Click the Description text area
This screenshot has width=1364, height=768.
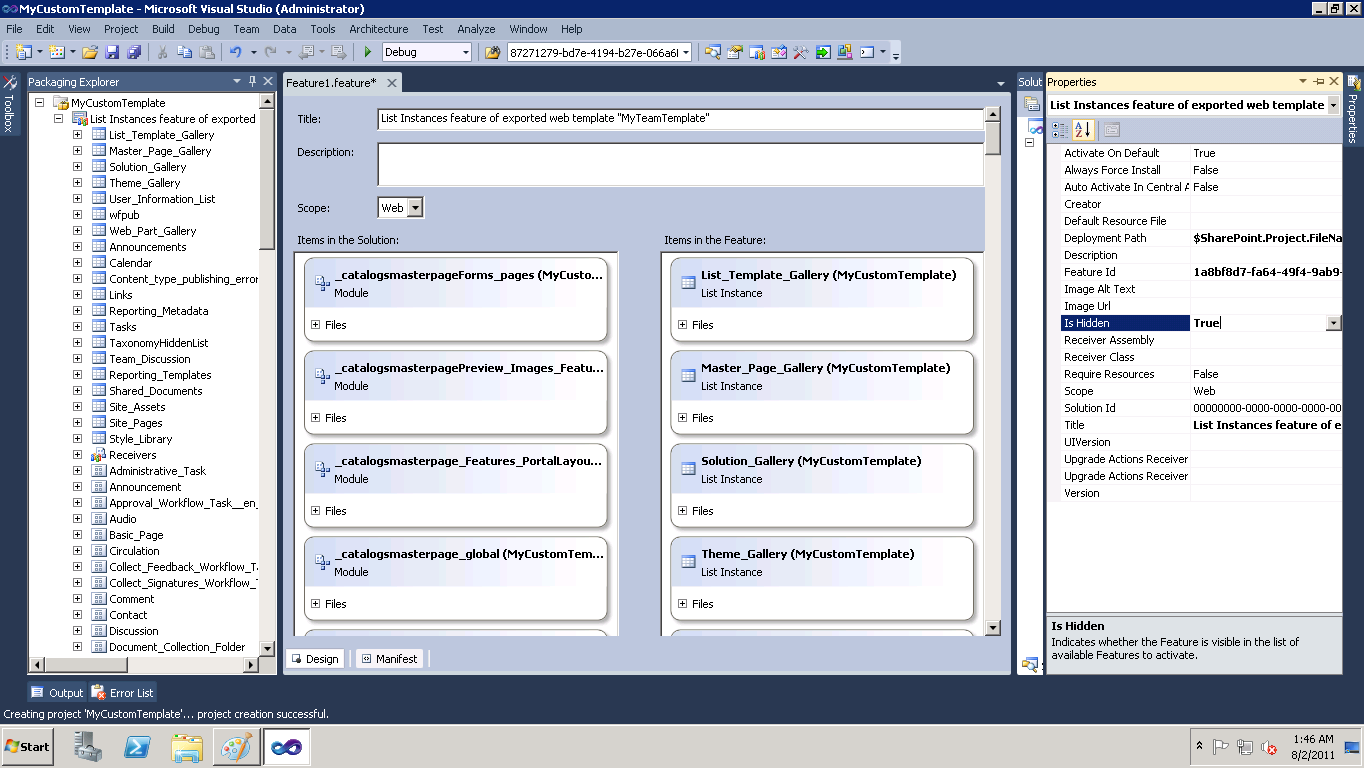coord(680,164)
